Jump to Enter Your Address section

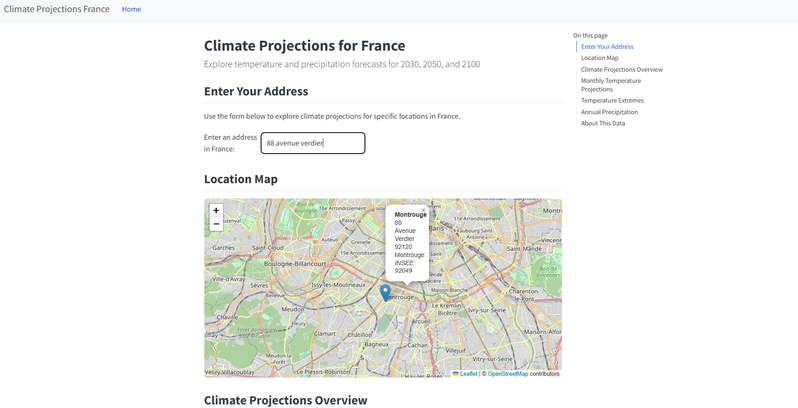pos(606,47)
